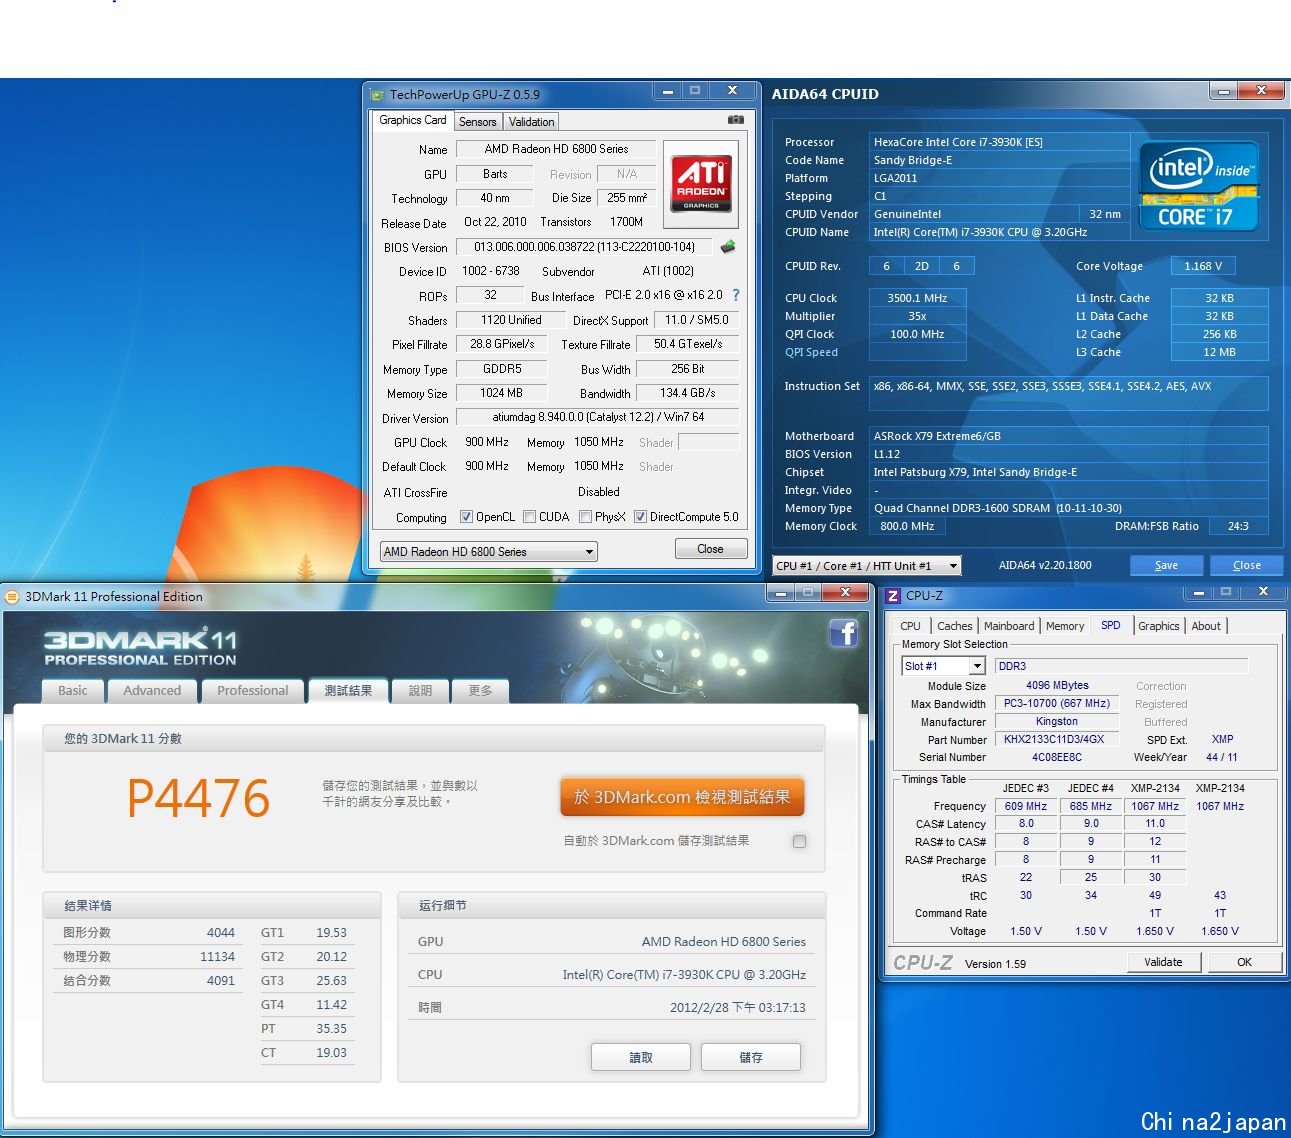Image resolution: width=1291 pixels, height=1138 pixels.
Task: Minimize the 3DMark 11 window
Action: (781, 593)
